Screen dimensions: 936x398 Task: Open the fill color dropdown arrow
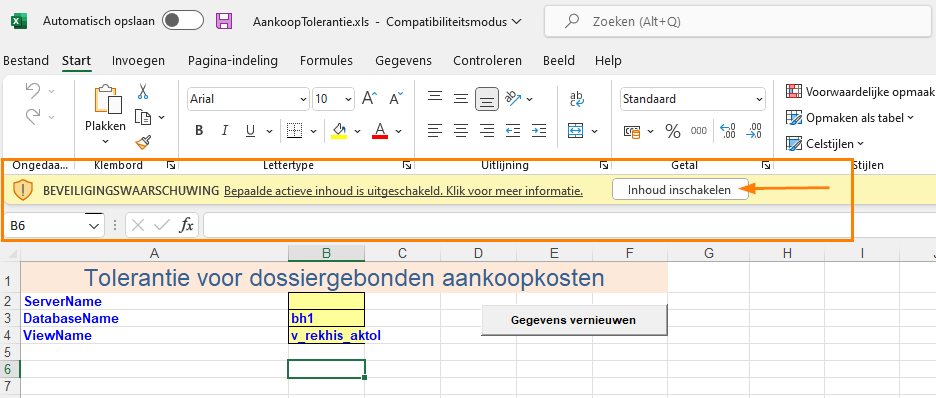point(358,131)
